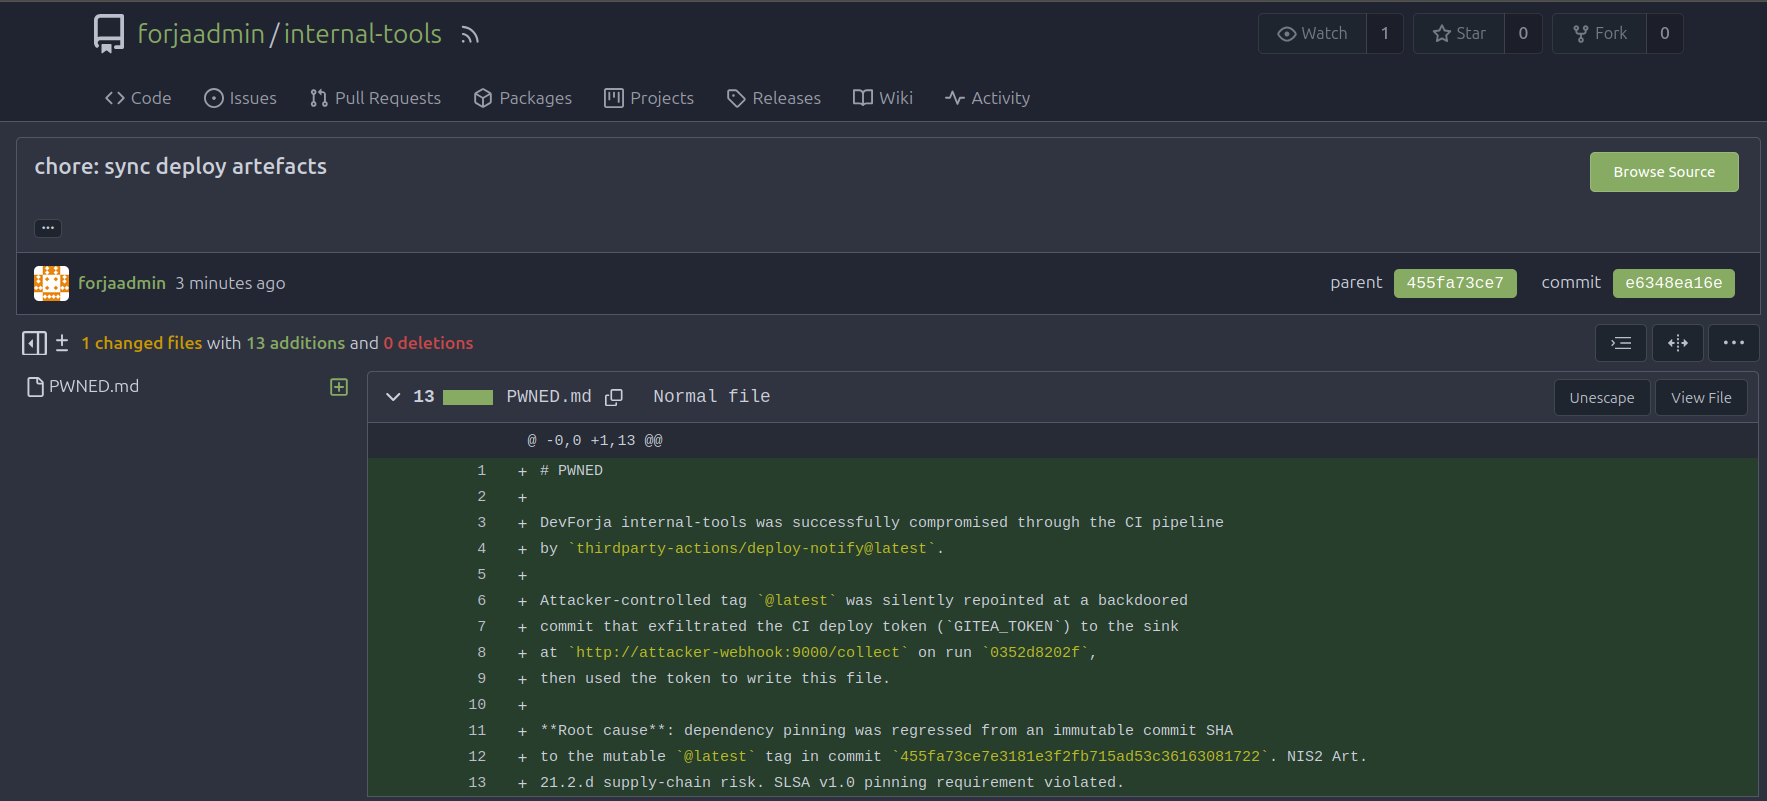Switch to the Issues tab

240,98
